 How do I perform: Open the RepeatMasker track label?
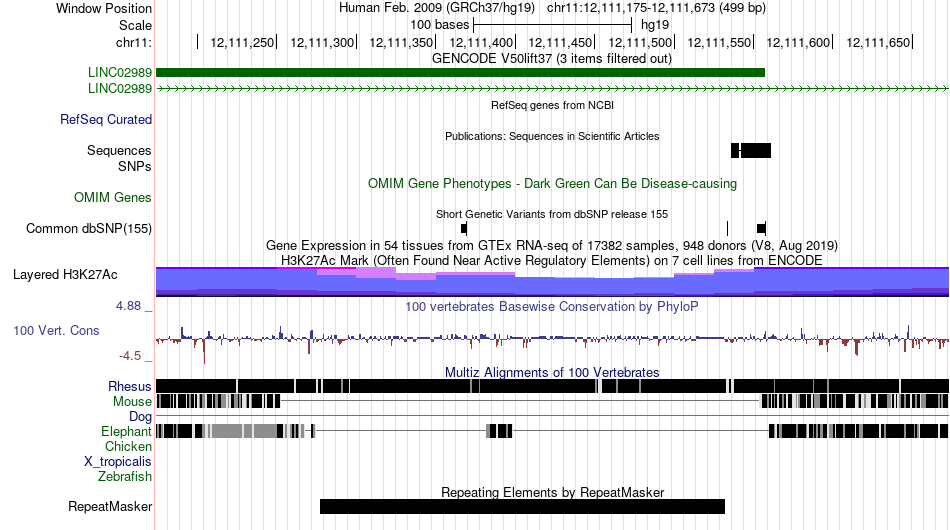pyautogui.click(x=110, y=506)
